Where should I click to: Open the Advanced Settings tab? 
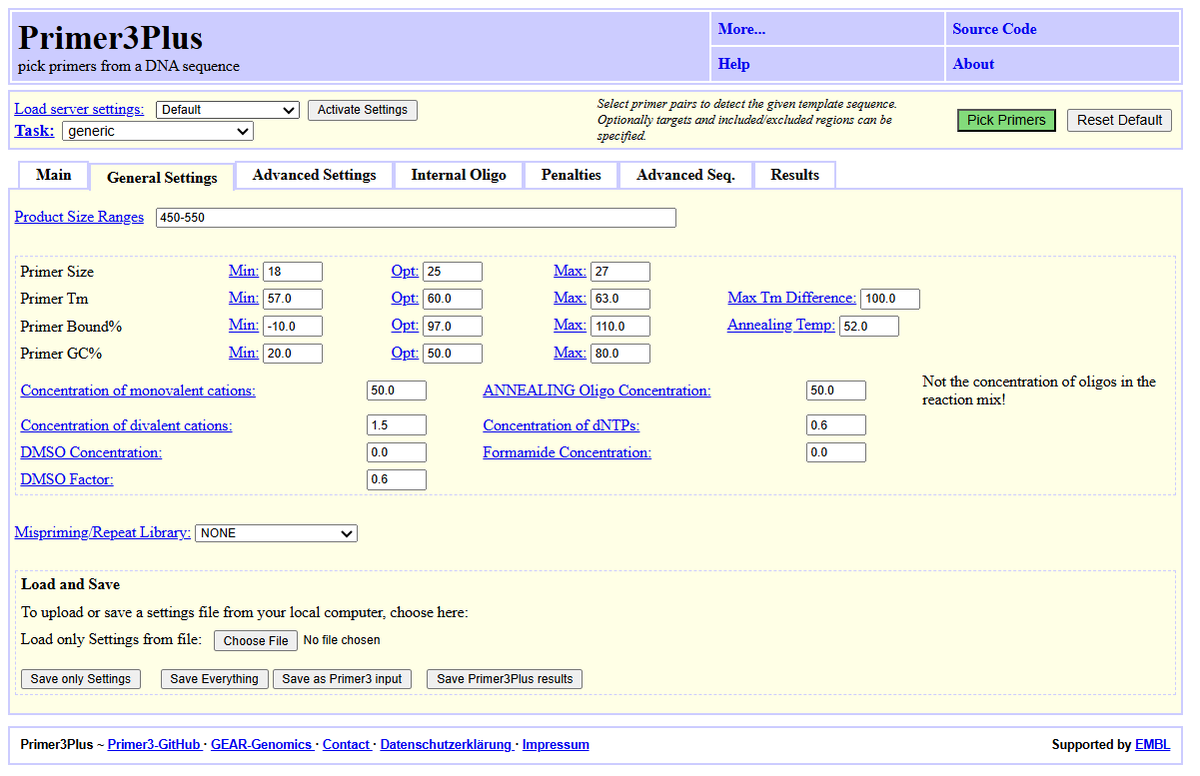(314, 175)
